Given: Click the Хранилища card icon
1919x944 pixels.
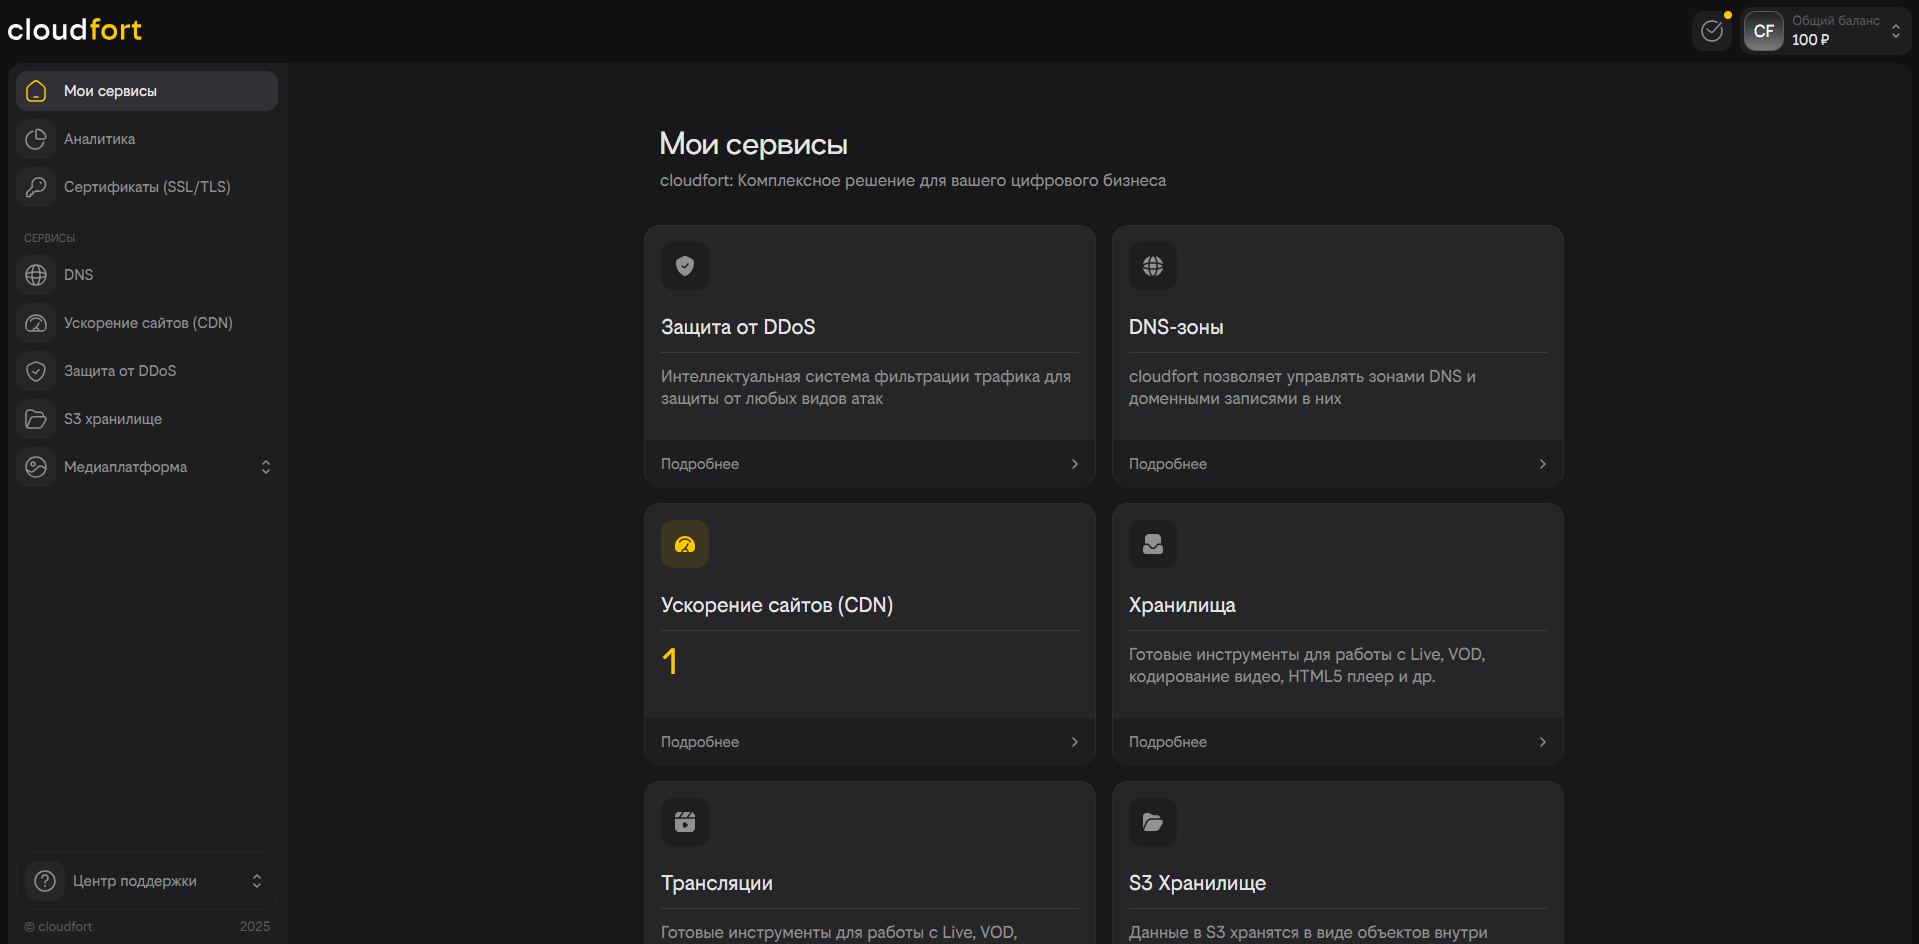Looking at the screenshot, I should (1153, 544).
